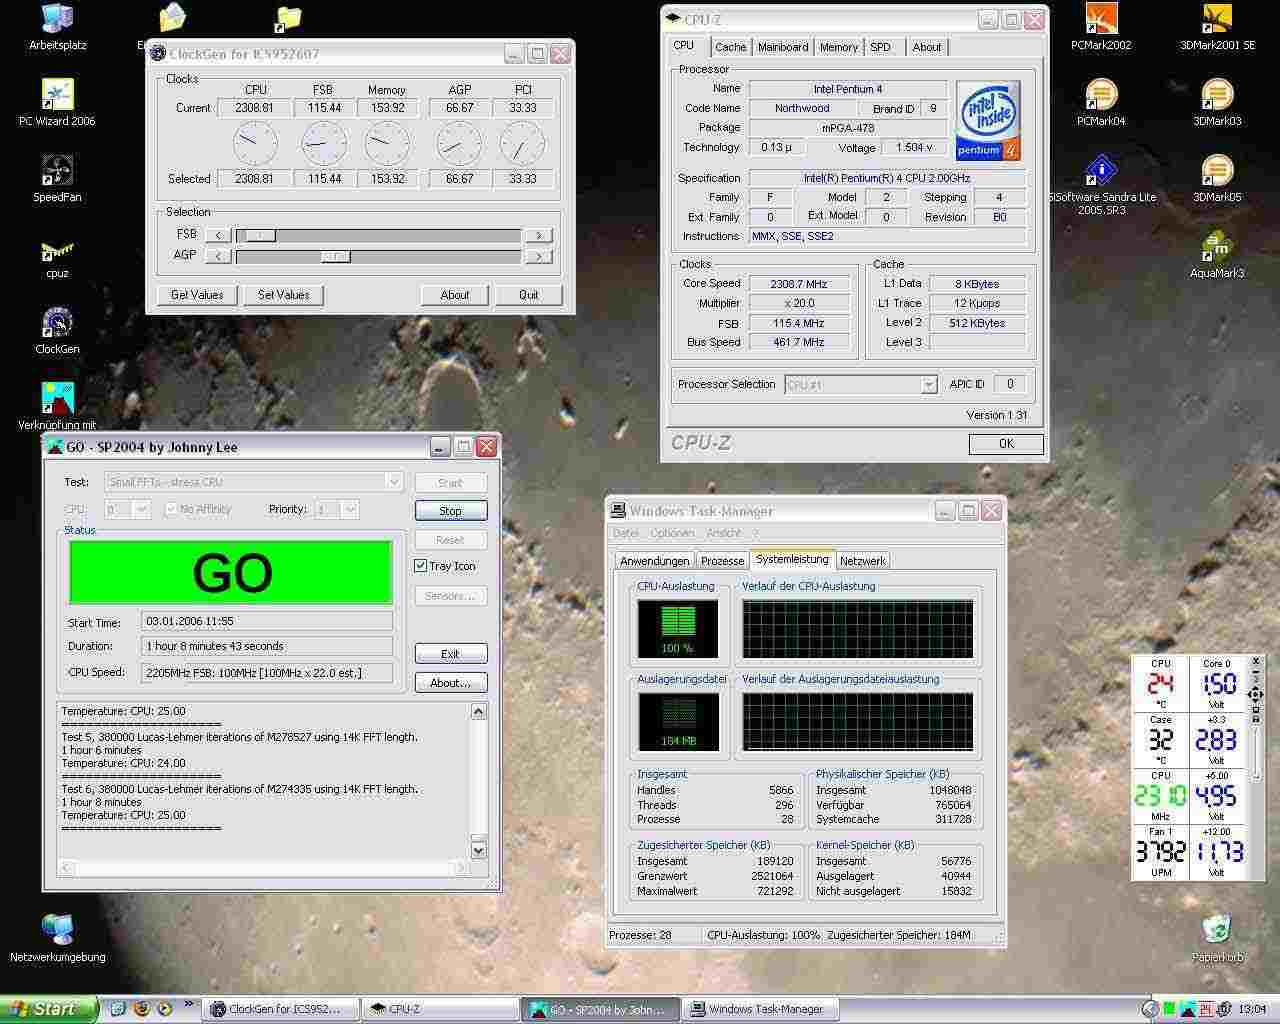Click the SP2004 taskbar entry
The height and width of the screenshot is (1024, 1280).
point(599,1009)
